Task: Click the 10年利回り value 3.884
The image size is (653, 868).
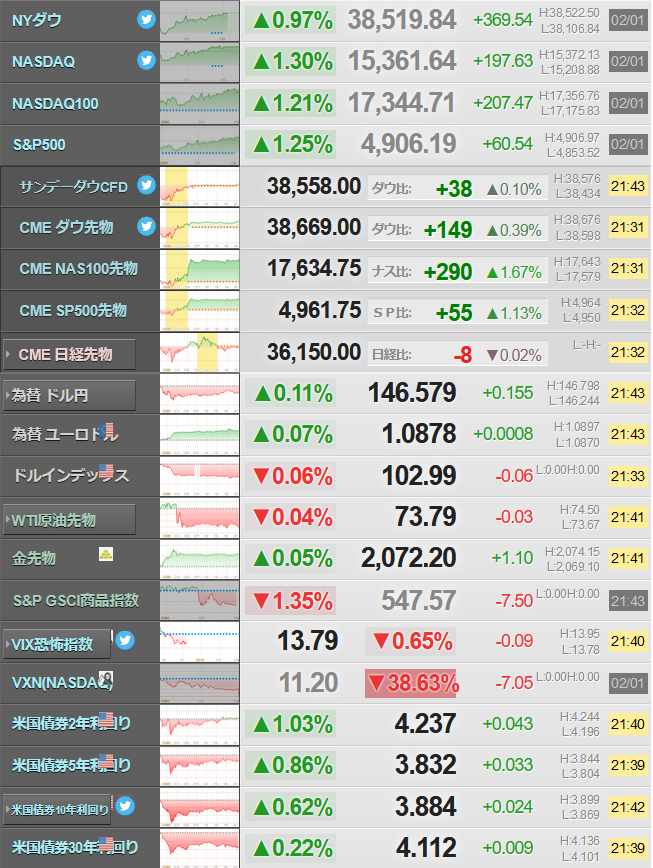Action: click(426, 806)
